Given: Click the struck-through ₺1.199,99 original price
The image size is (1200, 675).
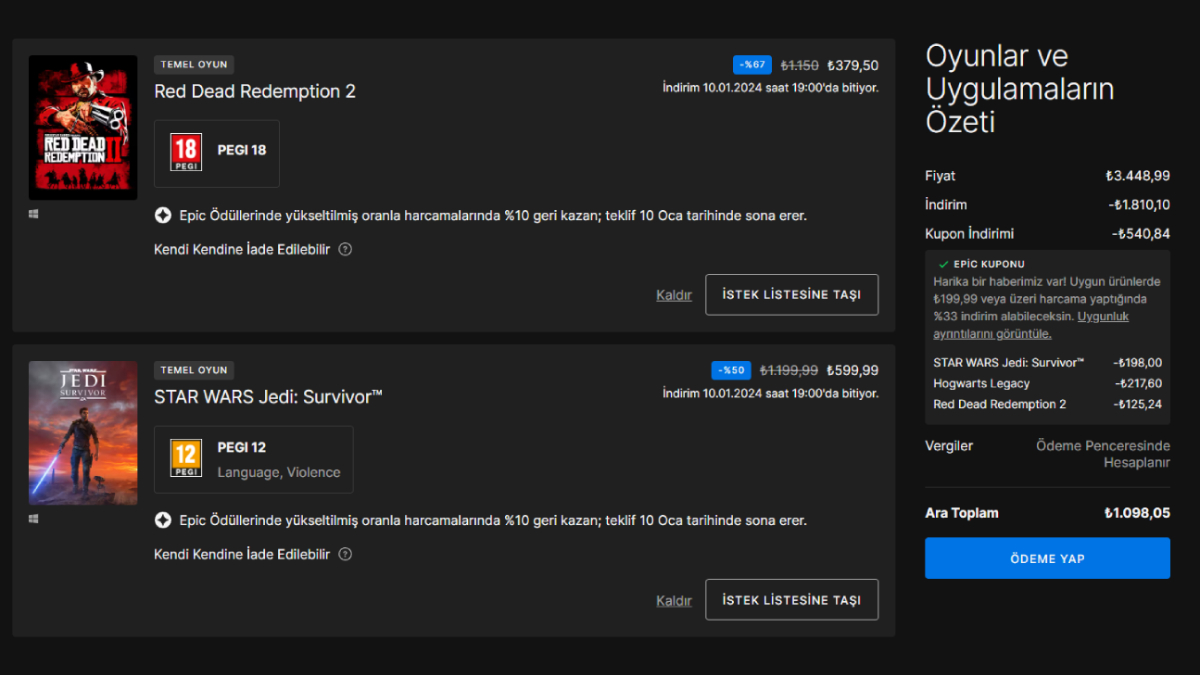Looking at the screenshot, I should point(789,370).
